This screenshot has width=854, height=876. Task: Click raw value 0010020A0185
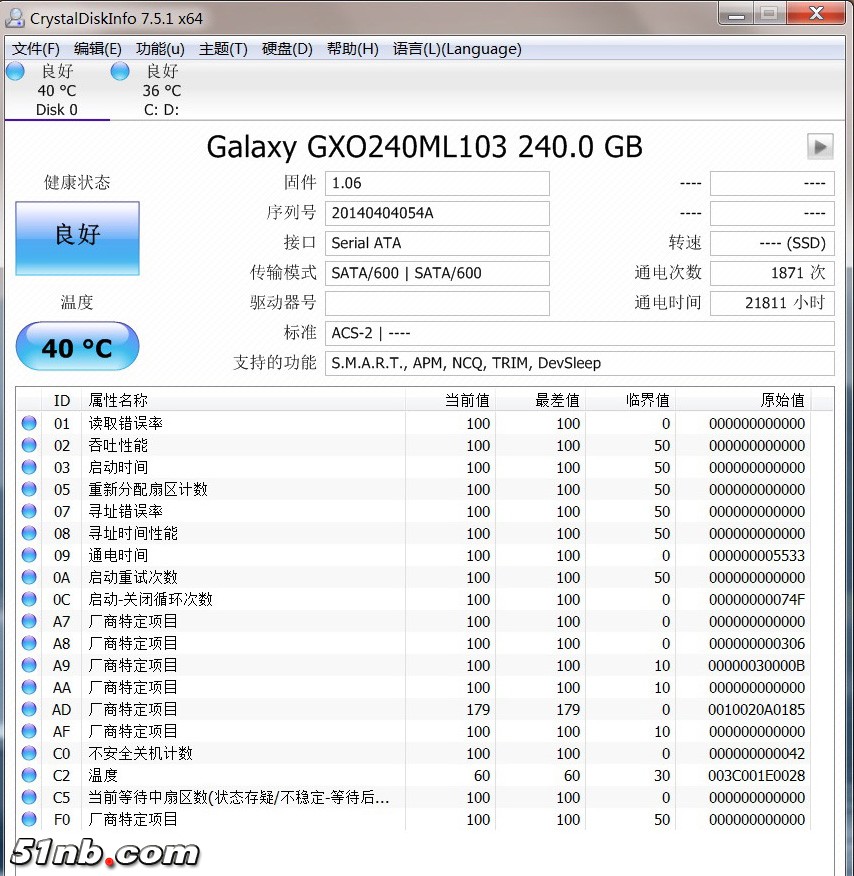757,710
